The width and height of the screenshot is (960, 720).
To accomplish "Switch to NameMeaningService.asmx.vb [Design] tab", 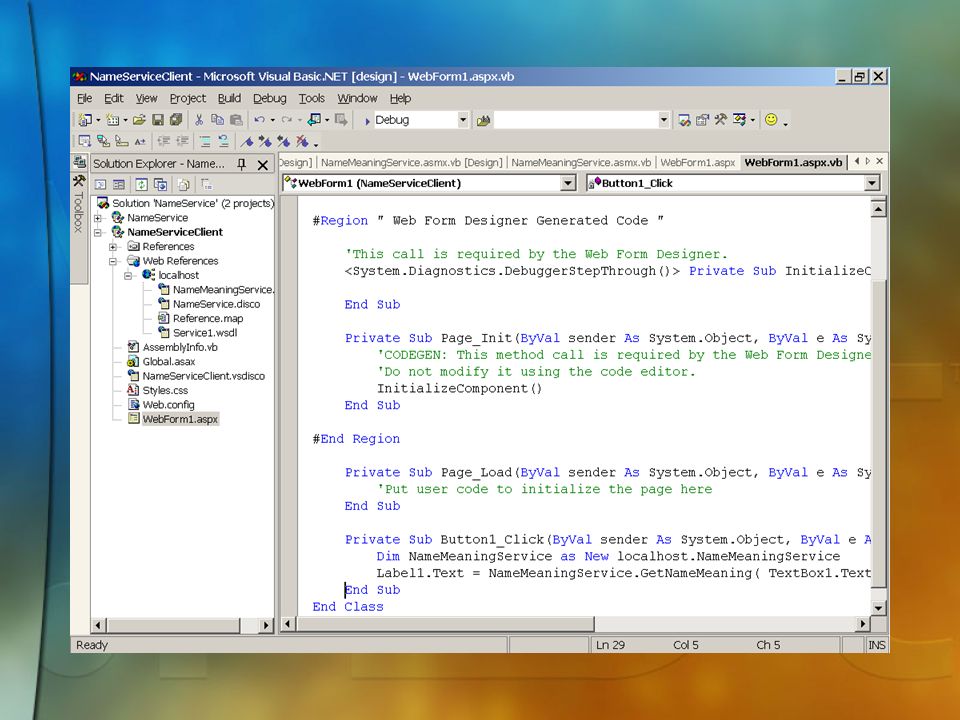I will point(411,163).
